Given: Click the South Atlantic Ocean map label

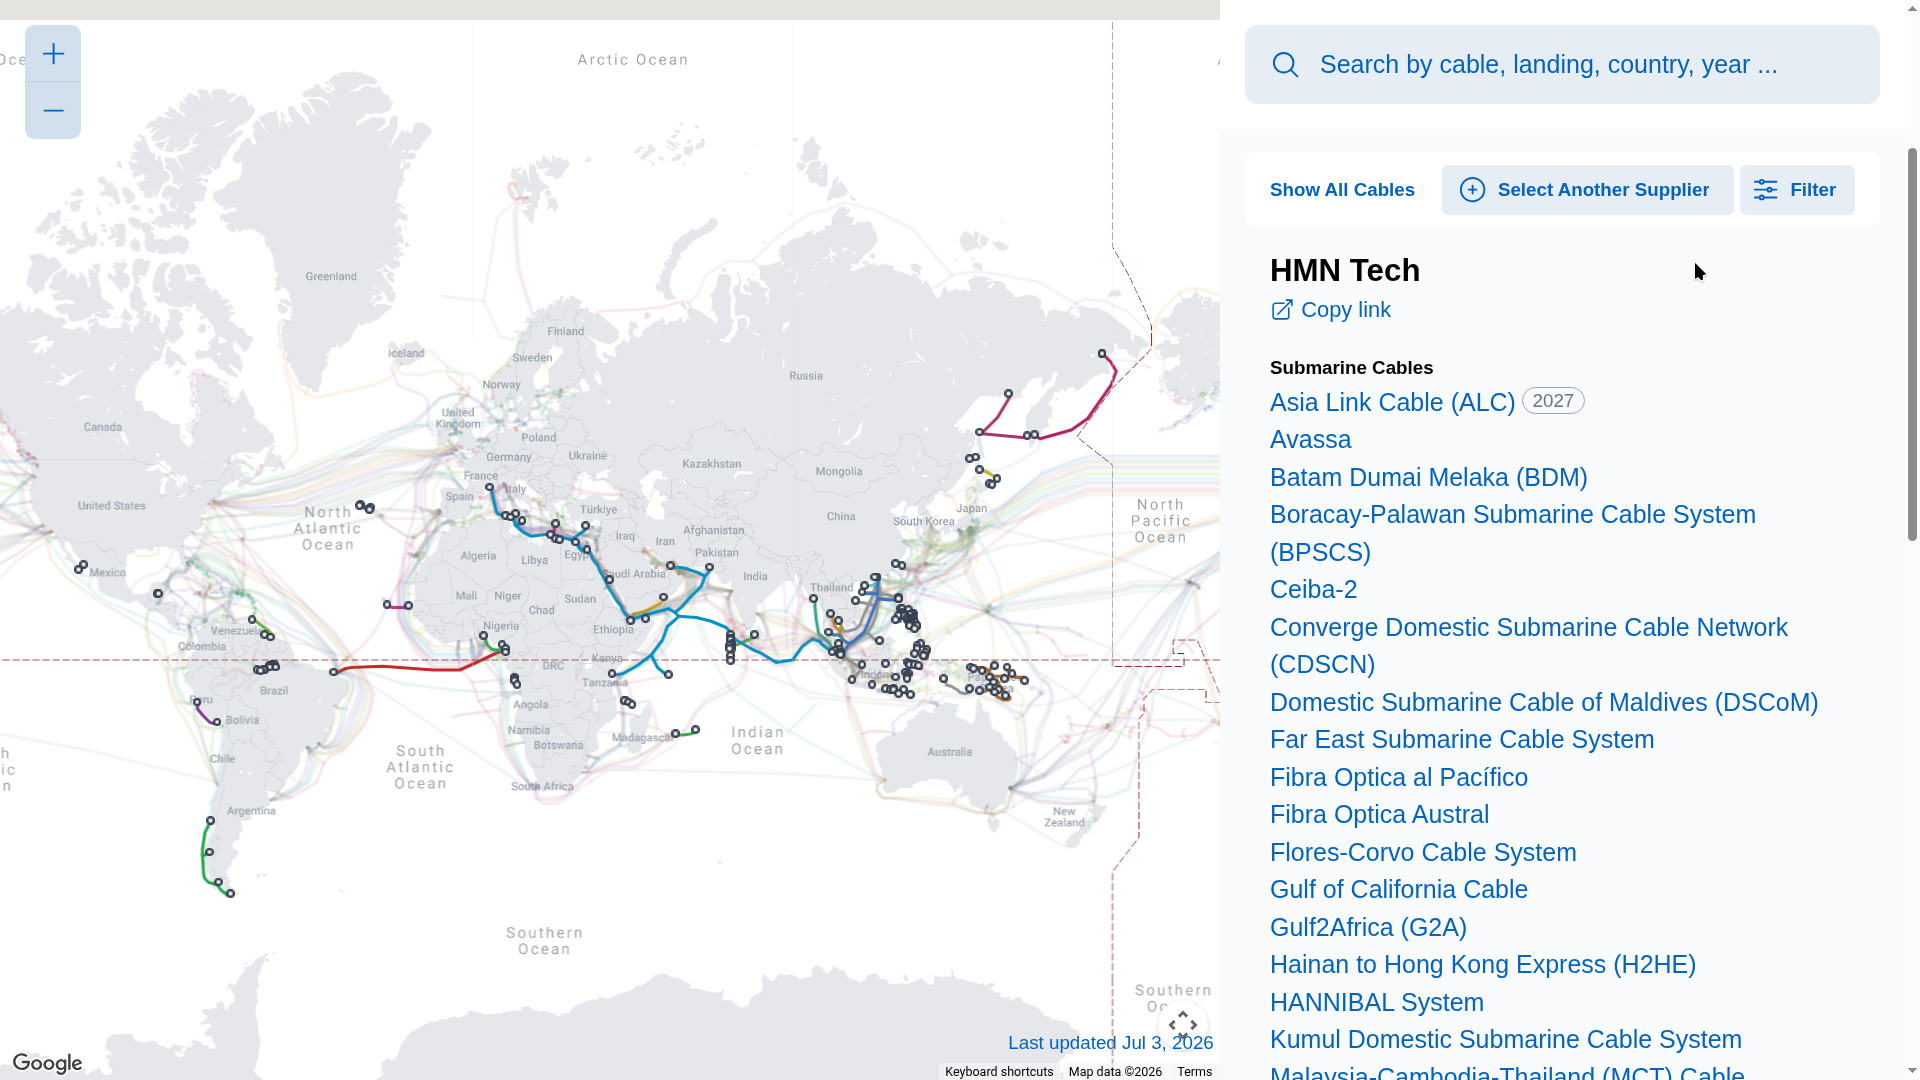Looking at the screenshot, I should pos(420,767).
